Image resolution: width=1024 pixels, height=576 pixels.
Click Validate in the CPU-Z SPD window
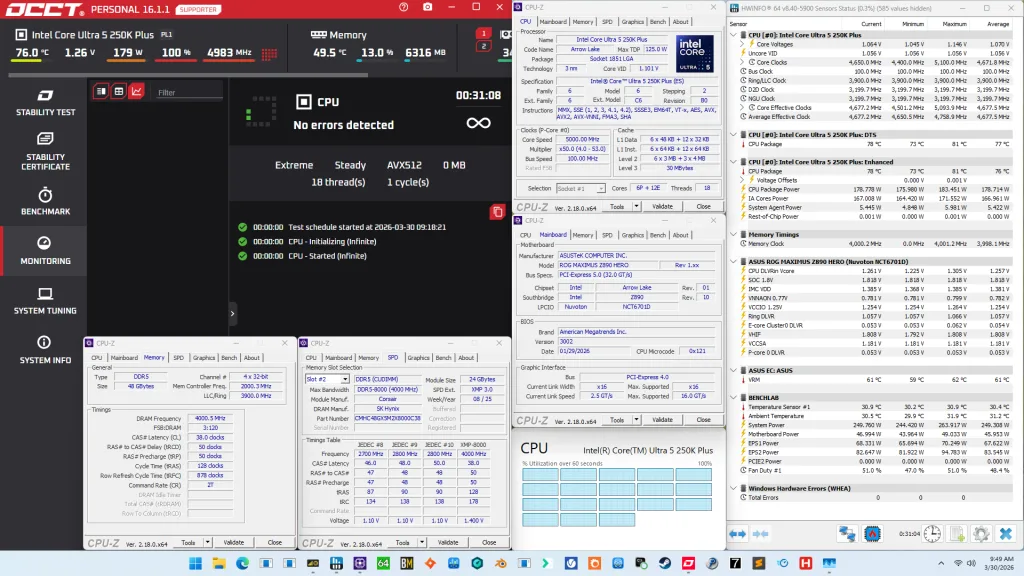pyautogui.click(x=448, y=543)
